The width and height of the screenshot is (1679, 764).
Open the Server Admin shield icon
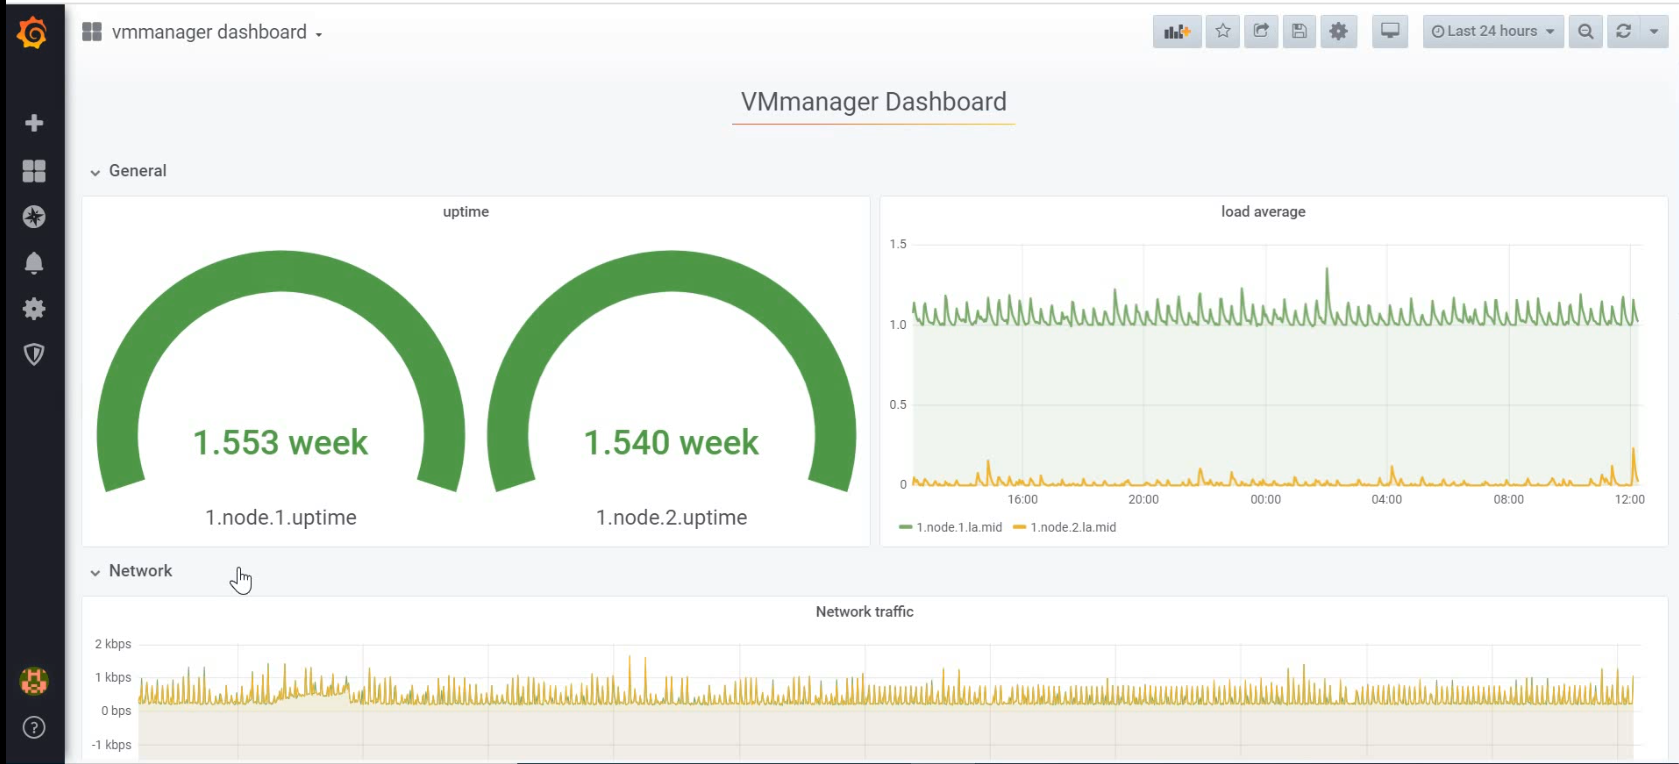[x=34, y=355]
